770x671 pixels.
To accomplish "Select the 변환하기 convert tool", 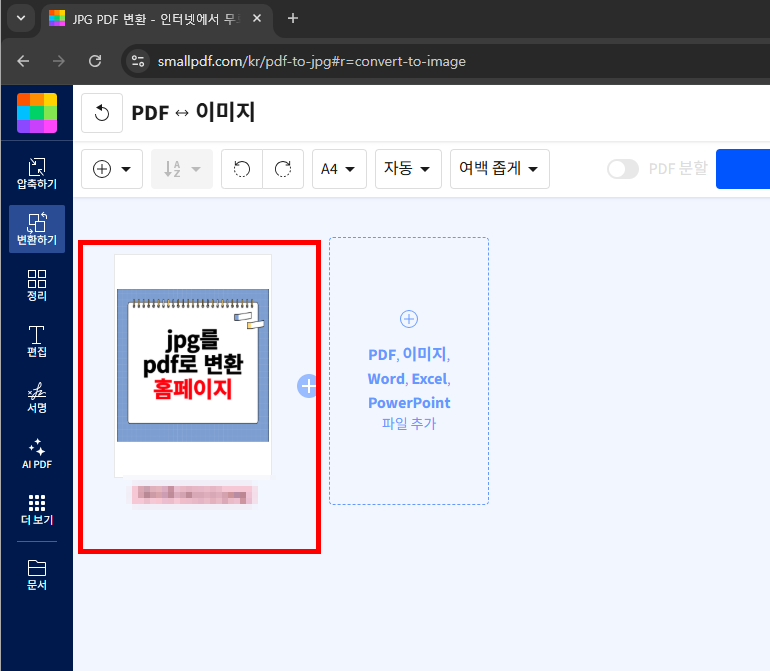I will [37, 229].
